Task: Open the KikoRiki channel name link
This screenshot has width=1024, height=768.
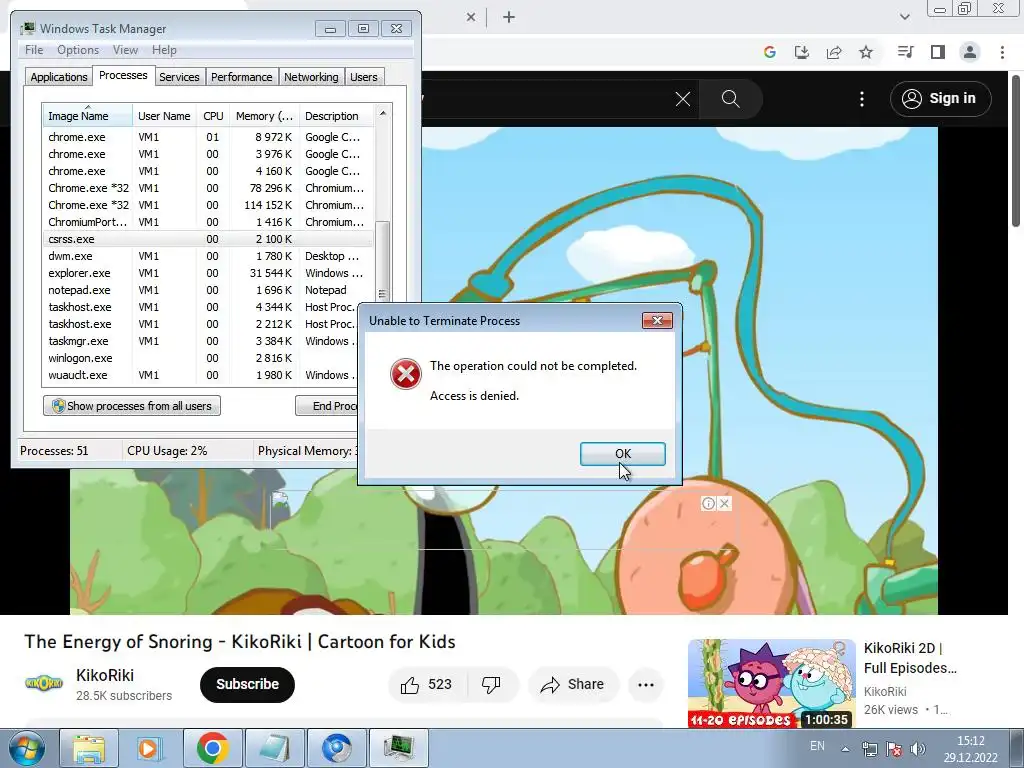Action: [x=104, y=675]
